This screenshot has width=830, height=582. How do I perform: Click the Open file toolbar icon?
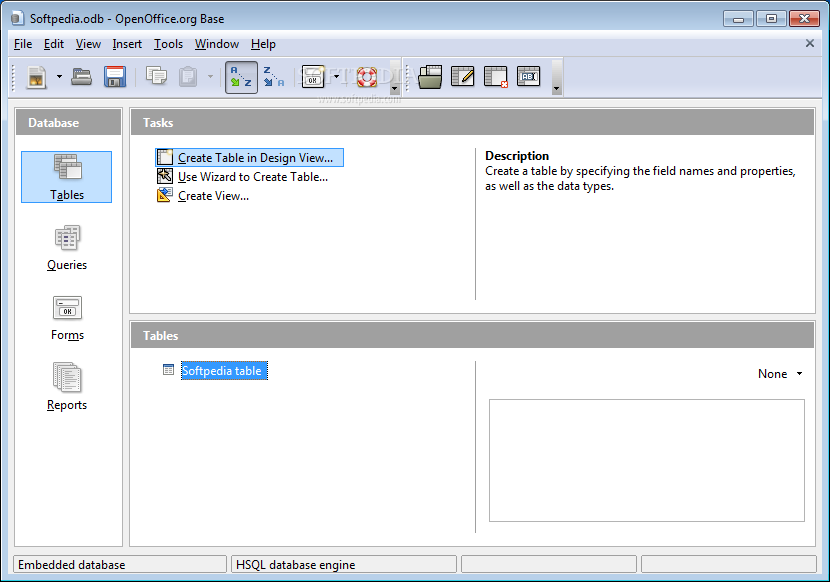(82, 77)
